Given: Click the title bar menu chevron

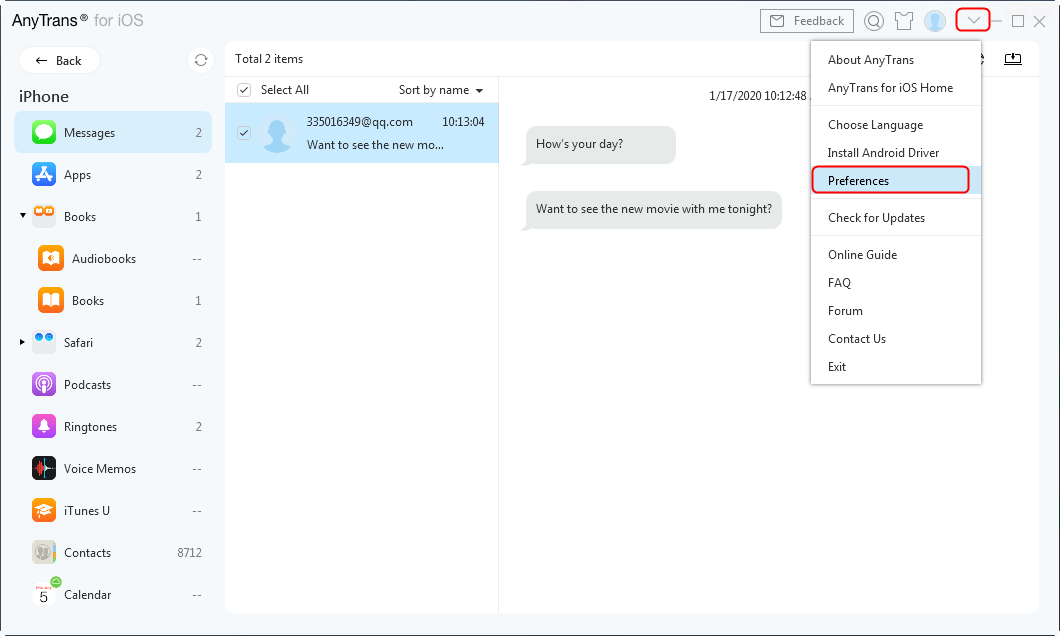Looking at the screenshot, I should [x=973, y=20].
